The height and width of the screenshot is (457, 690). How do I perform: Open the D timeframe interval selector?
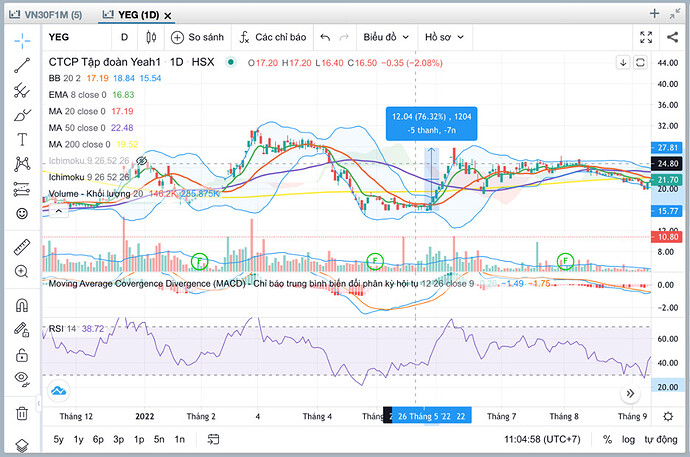pos(124,37)
